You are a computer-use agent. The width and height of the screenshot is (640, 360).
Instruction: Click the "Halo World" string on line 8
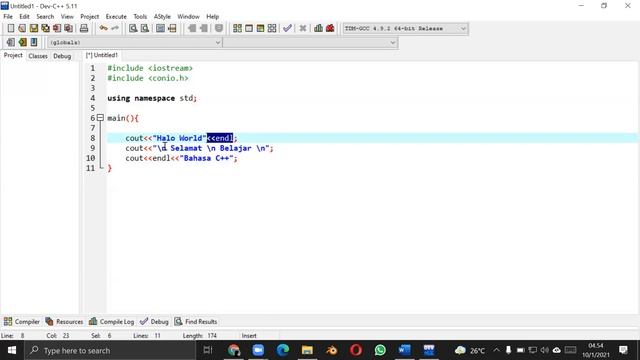coord(180,138)
